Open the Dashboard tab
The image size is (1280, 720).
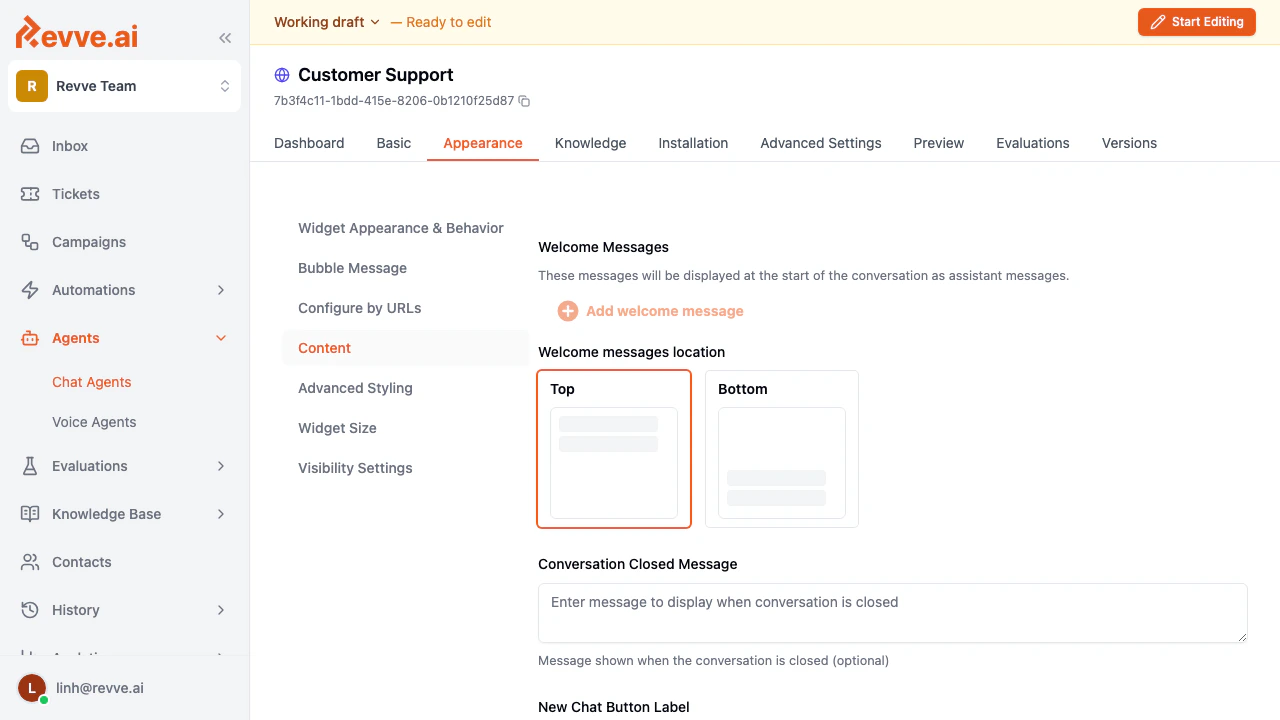(309, 143)
